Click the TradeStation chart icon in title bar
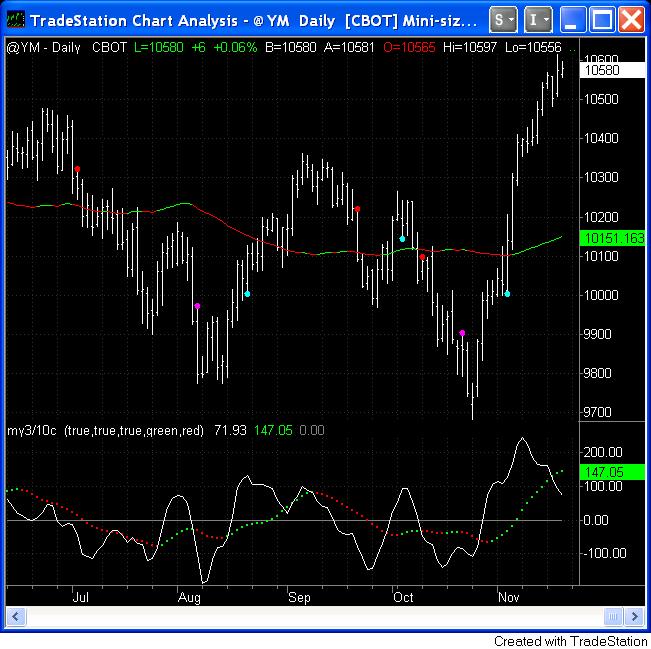Screen dimensions: 651x649 click(x=16, y=19)
